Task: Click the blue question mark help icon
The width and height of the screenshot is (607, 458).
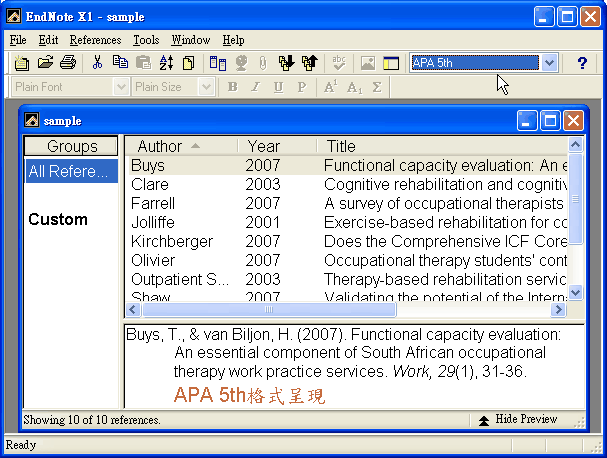Action: (x=582, y=63)
